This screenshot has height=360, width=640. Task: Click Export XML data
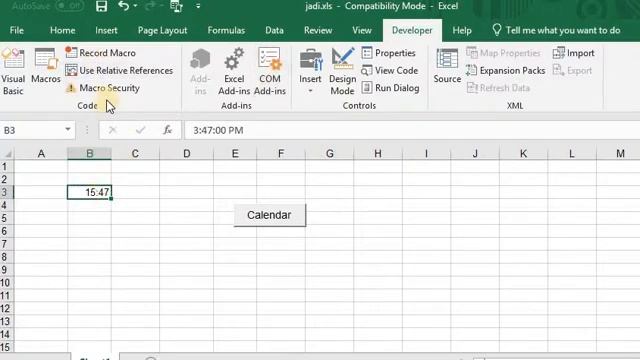(572, 70)
